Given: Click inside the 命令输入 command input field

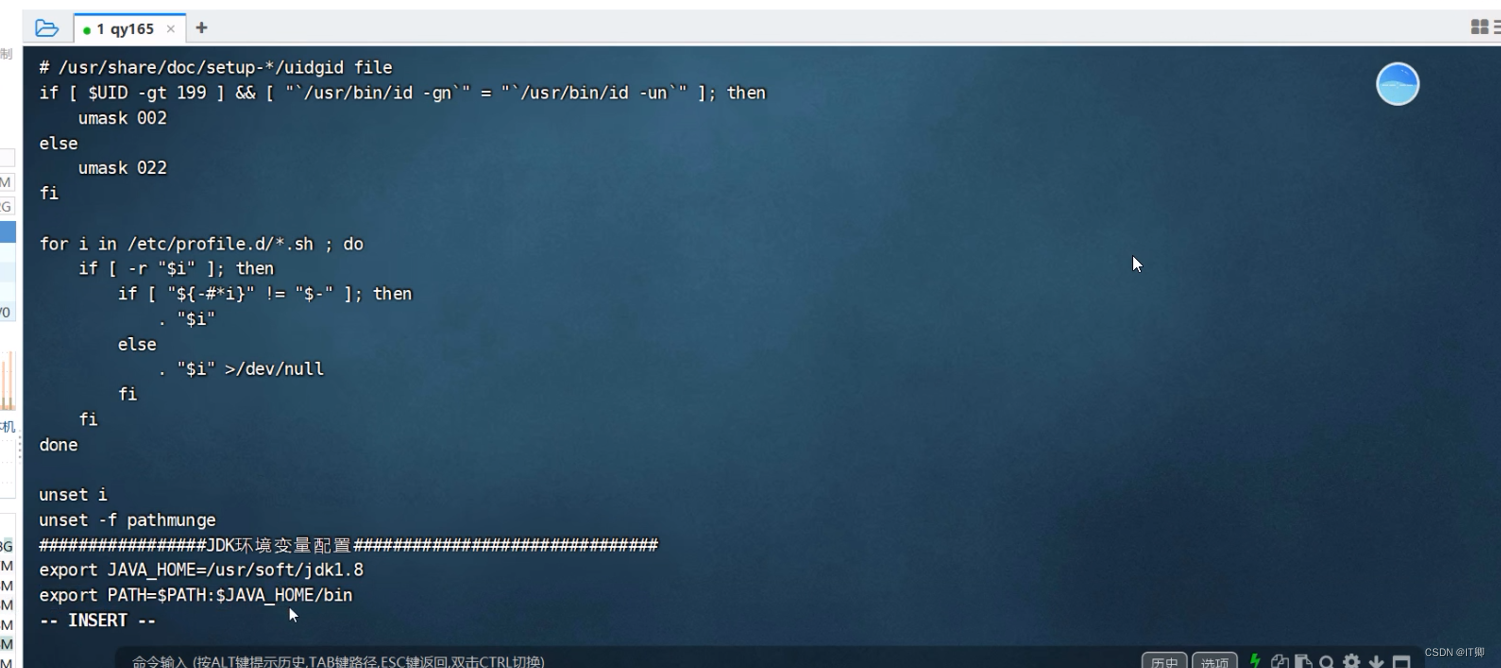Looking at the screenshot, I should tap(500, 661).
